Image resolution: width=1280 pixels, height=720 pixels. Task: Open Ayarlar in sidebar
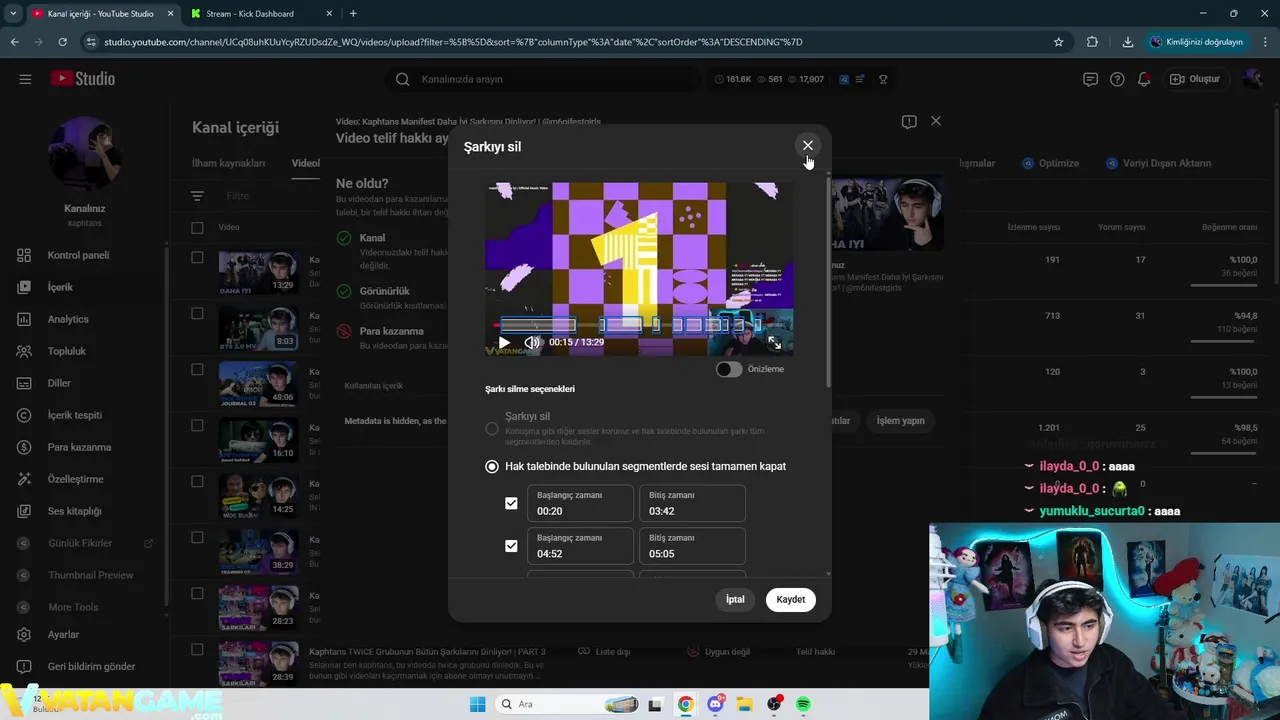[63, 634]
